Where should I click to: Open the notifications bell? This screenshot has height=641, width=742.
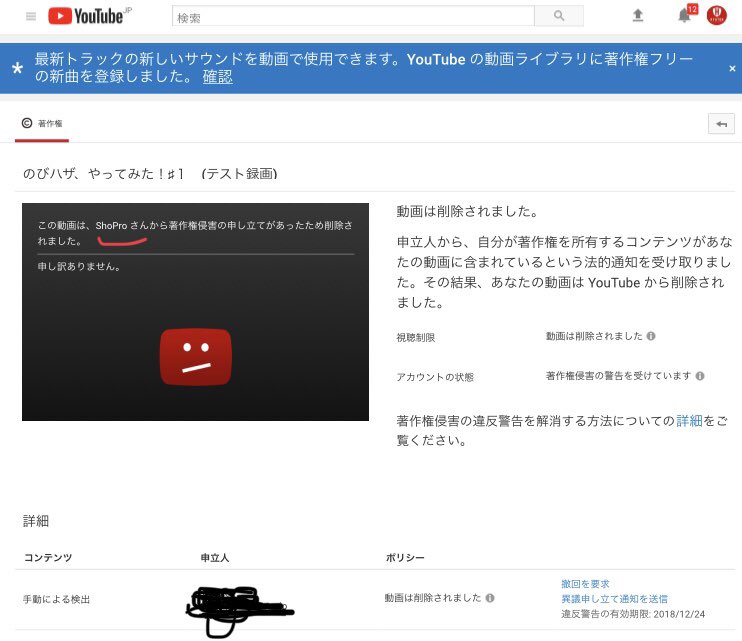pyautogui.click(x=684, y=16)
